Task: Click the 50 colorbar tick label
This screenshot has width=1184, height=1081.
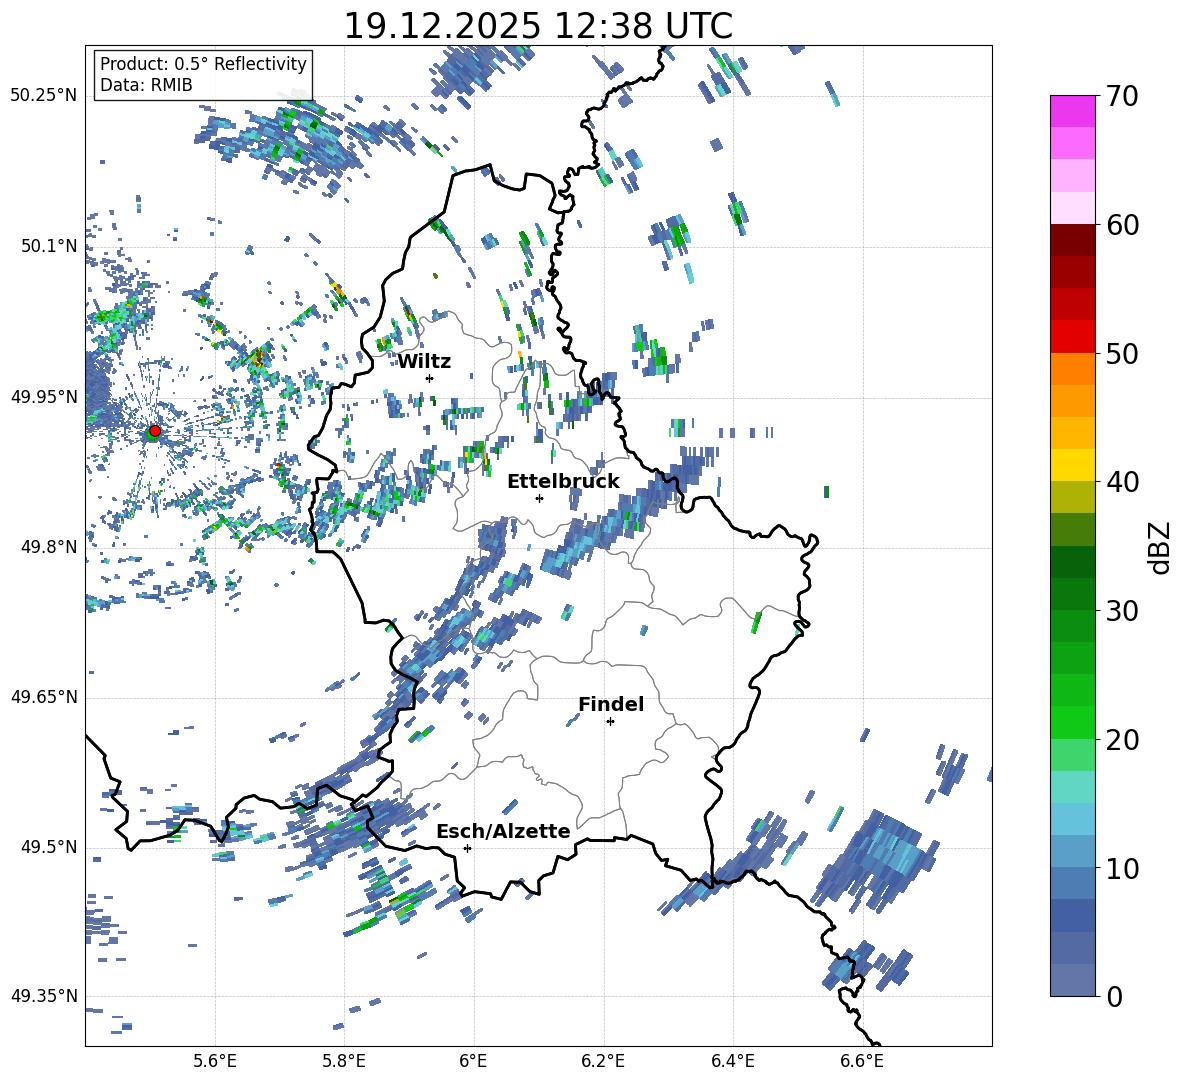Action: tap(1123, 354)
